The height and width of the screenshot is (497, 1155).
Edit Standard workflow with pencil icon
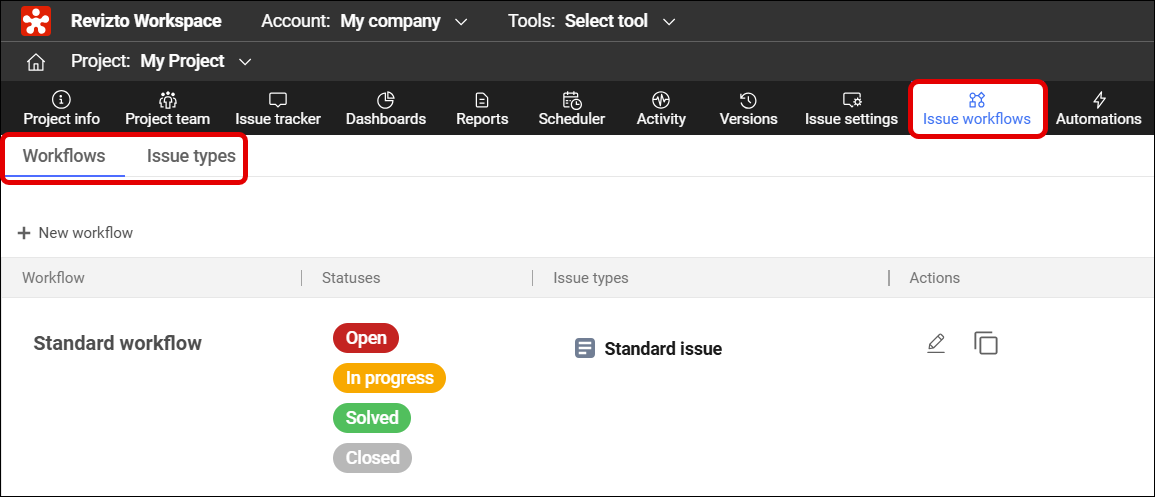(x=935, y=343)
